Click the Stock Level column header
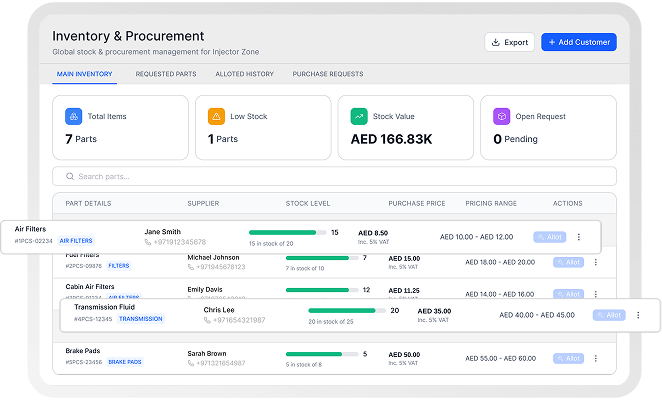 (x=308, y=204)
